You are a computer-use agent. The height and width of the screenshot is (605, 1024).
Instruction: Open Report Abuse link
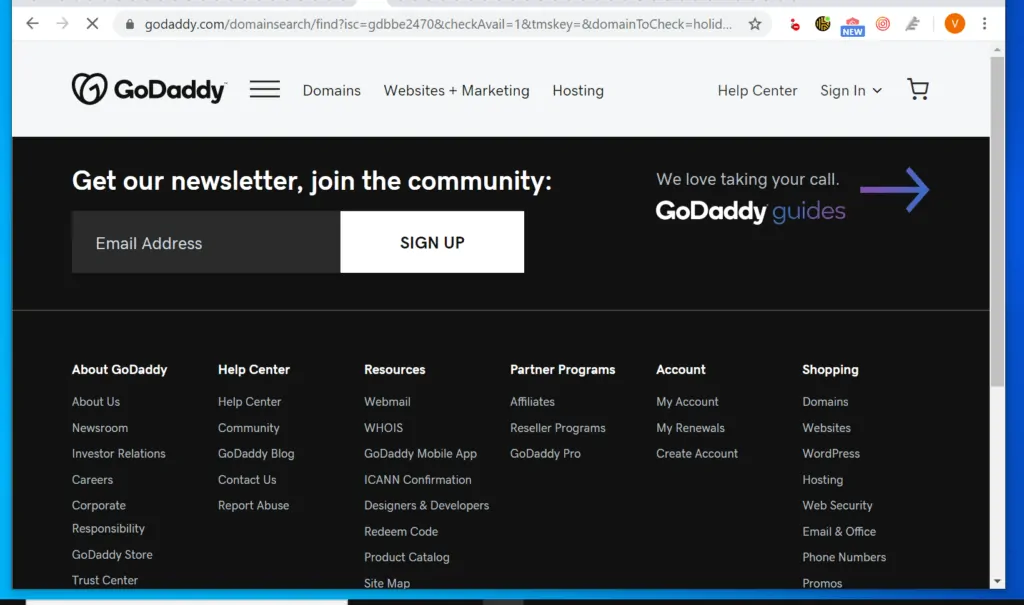(253, 506)
